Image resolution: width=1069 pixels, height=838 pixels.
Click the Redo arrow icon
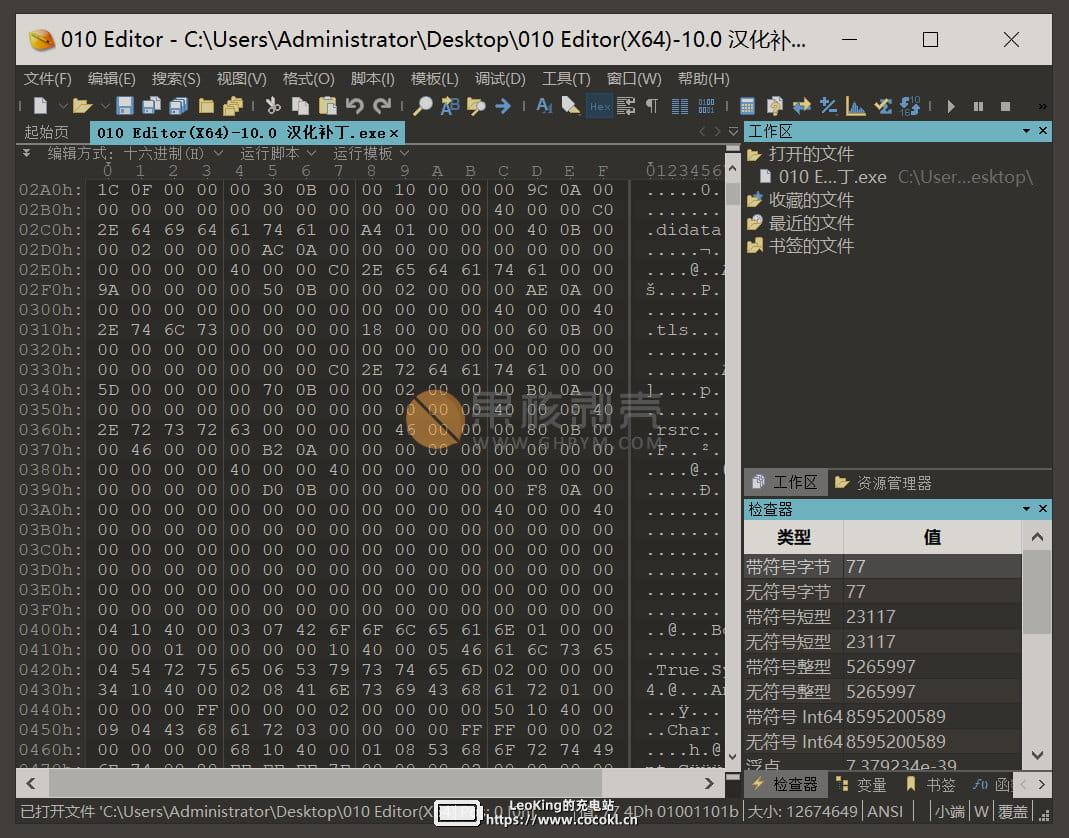click(382, 106)
